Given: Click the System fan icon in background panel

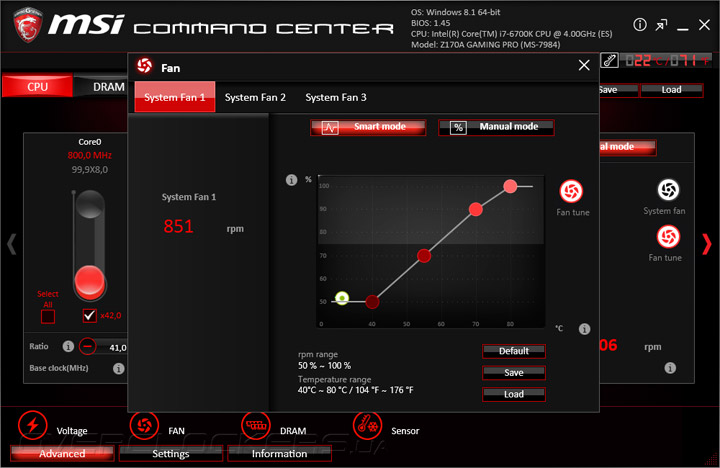Looking at the screenshot, I should click(x=668, y=190).
